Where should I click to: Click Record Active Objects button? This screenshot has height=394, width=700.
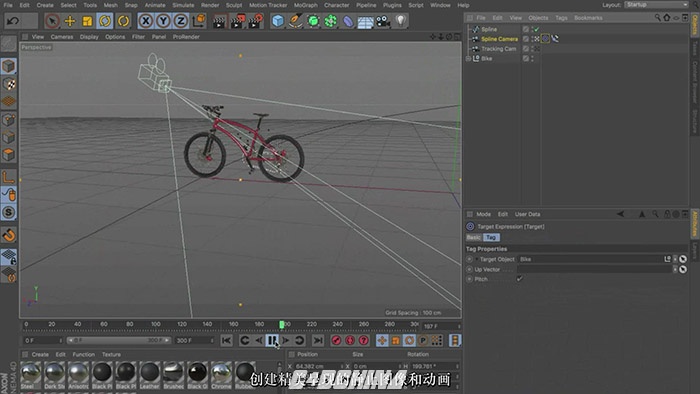pyautogui.click(x=336, y=340)
